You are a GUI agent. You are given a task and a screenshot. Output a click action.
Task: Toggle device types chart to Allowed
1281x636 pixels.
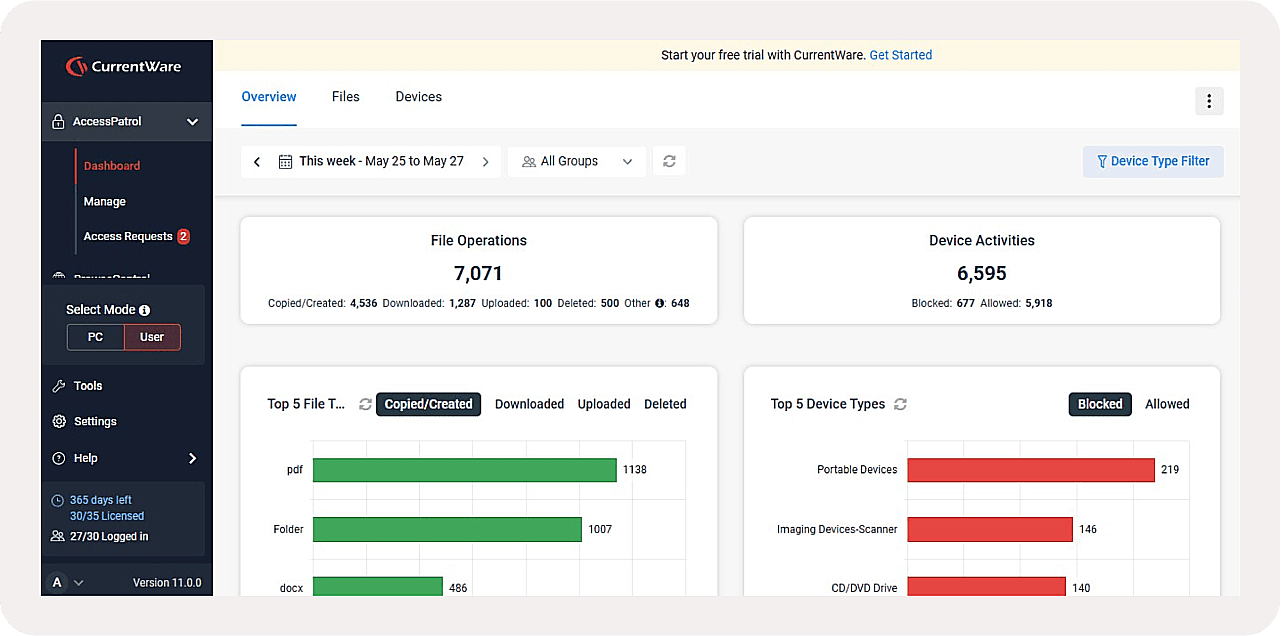coord(1167,404)
